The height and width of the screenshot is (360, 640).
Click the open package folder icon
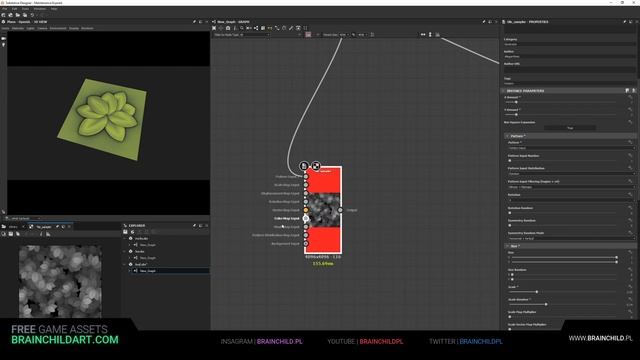tap(18, 15)
